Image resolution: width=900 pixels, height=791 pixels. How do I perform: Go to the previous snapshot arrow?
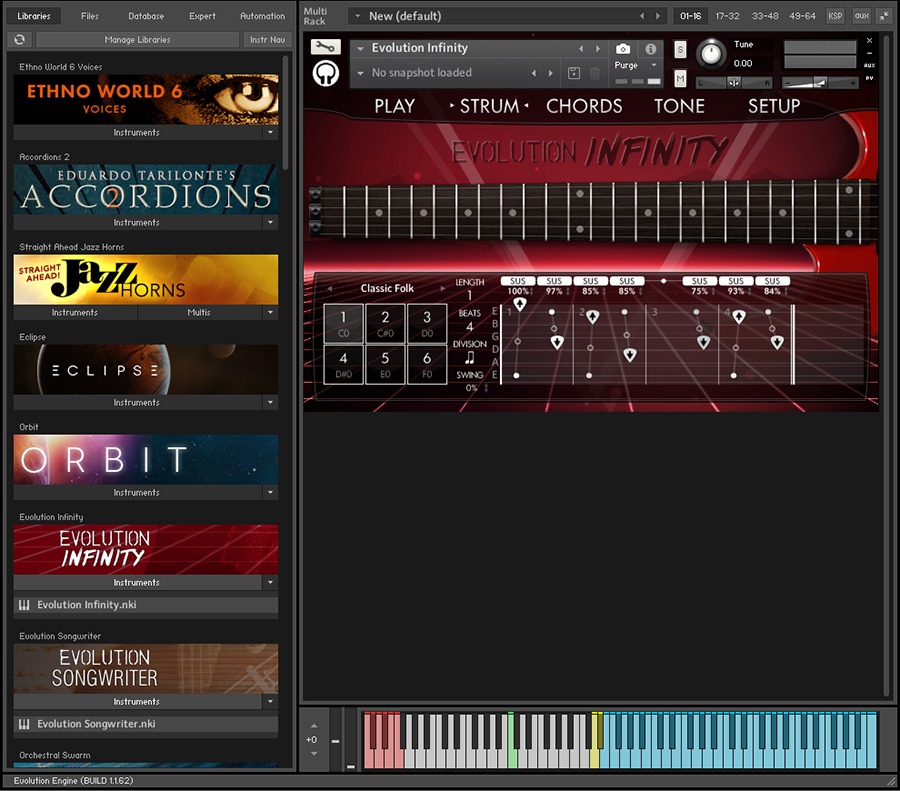click(x=534, y=73)
